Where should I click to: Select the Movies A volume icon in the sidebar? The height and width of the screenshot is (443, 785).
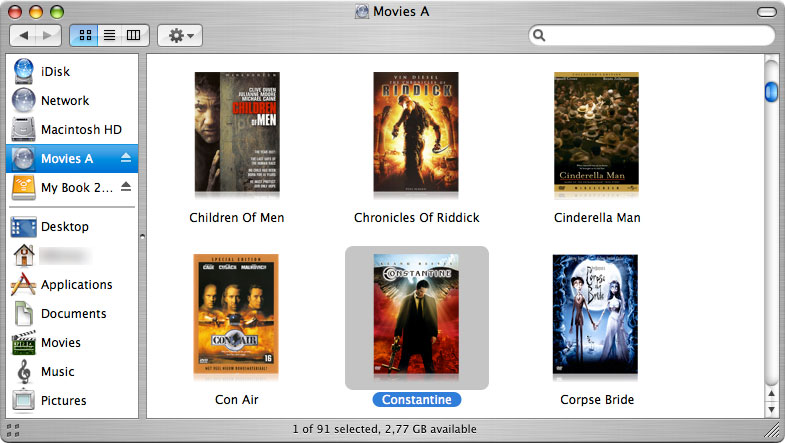click(x=24, y=158)
